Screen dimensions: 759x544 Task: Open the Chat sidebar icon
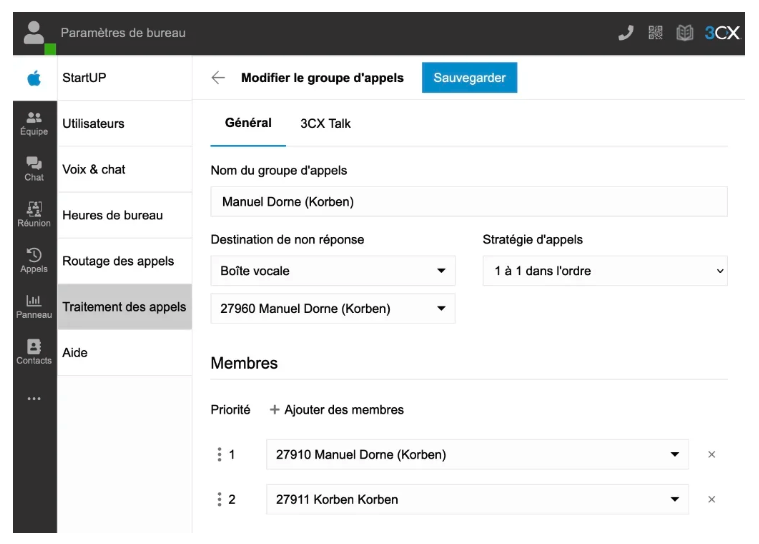[34, 169]
